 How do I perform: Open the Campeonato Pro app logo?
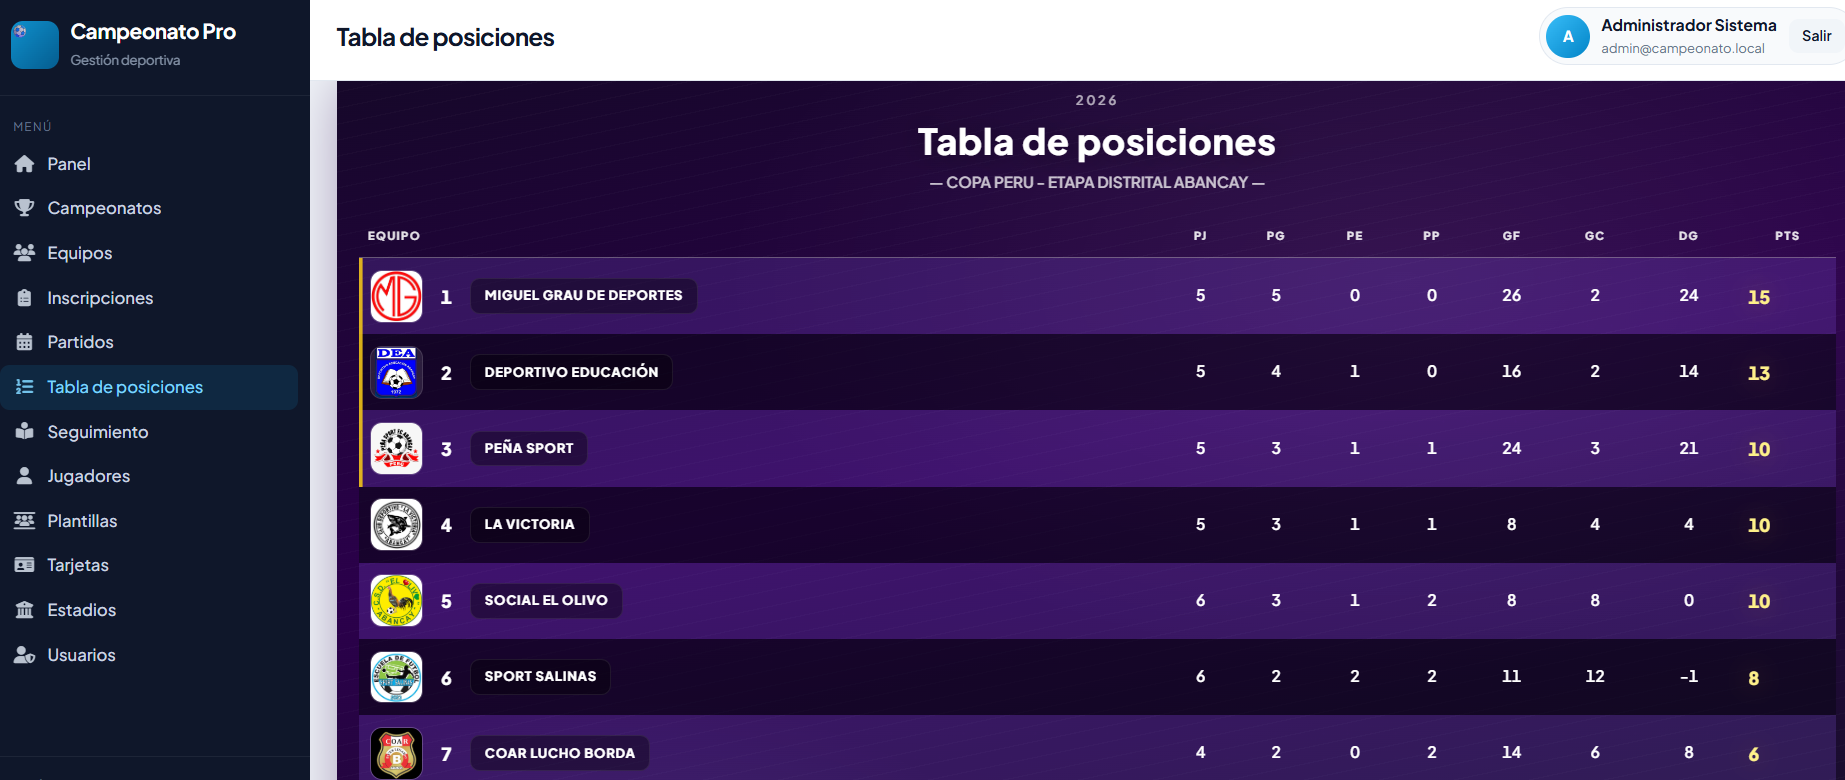point(34,44)
